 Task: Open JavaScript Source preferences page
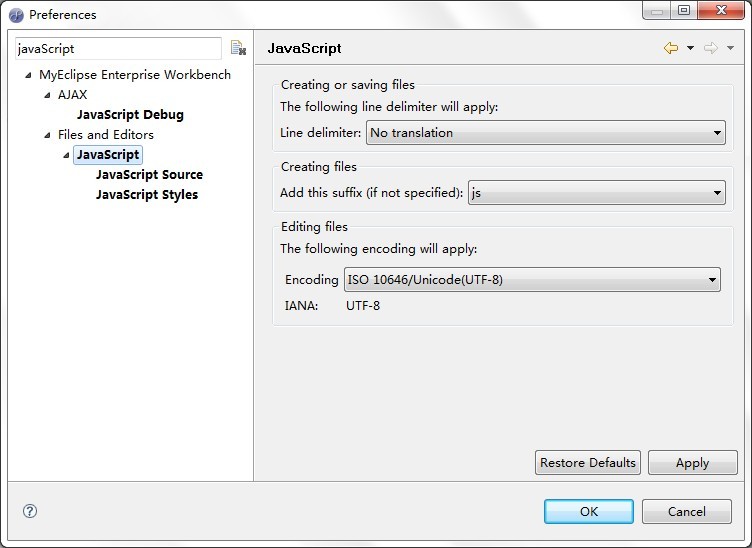(149, 175)
